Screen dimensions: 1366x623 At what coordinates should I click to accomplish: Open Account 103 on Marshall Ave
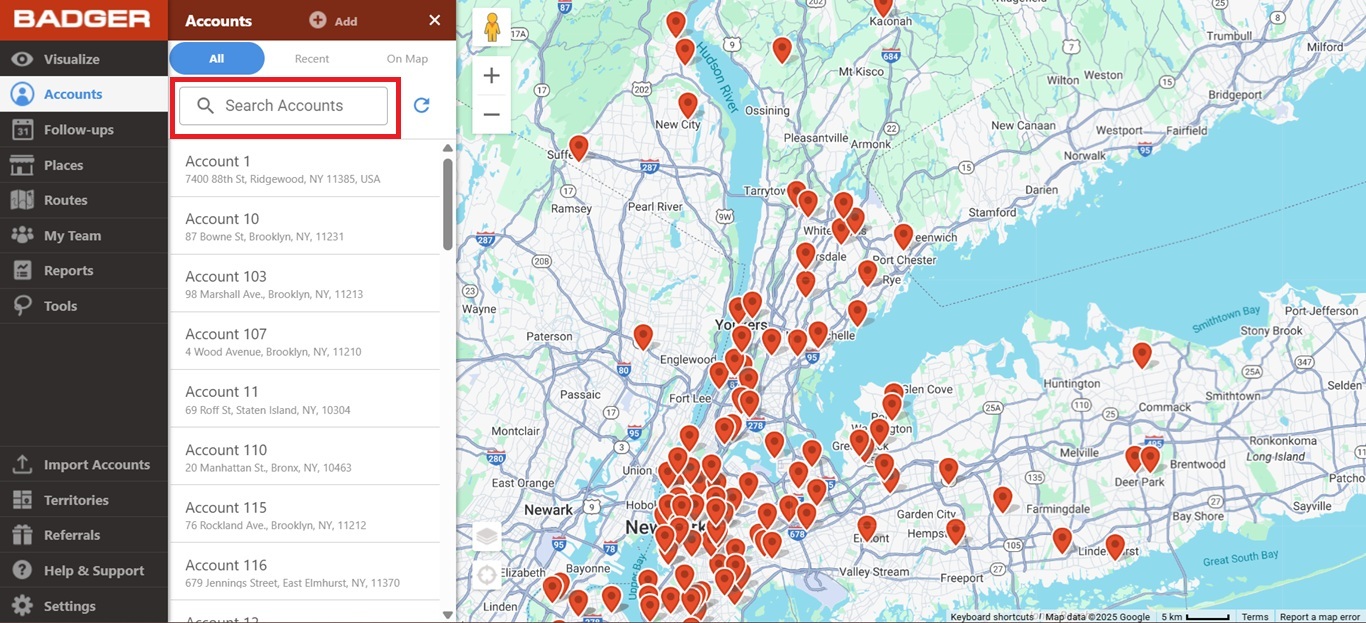point(305,284)
